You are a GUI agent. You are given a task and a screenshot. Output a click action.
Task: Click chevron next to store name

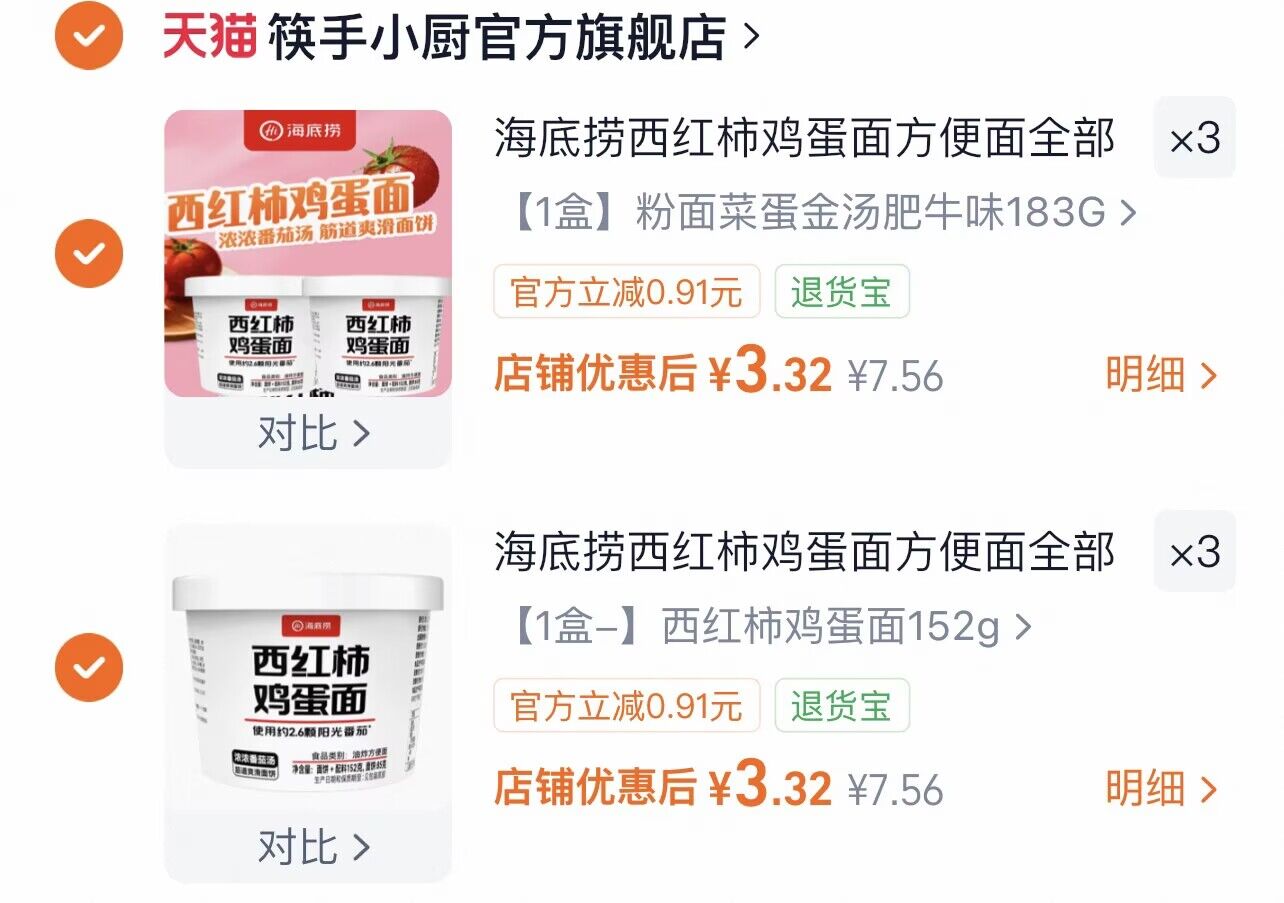[751, 38]
